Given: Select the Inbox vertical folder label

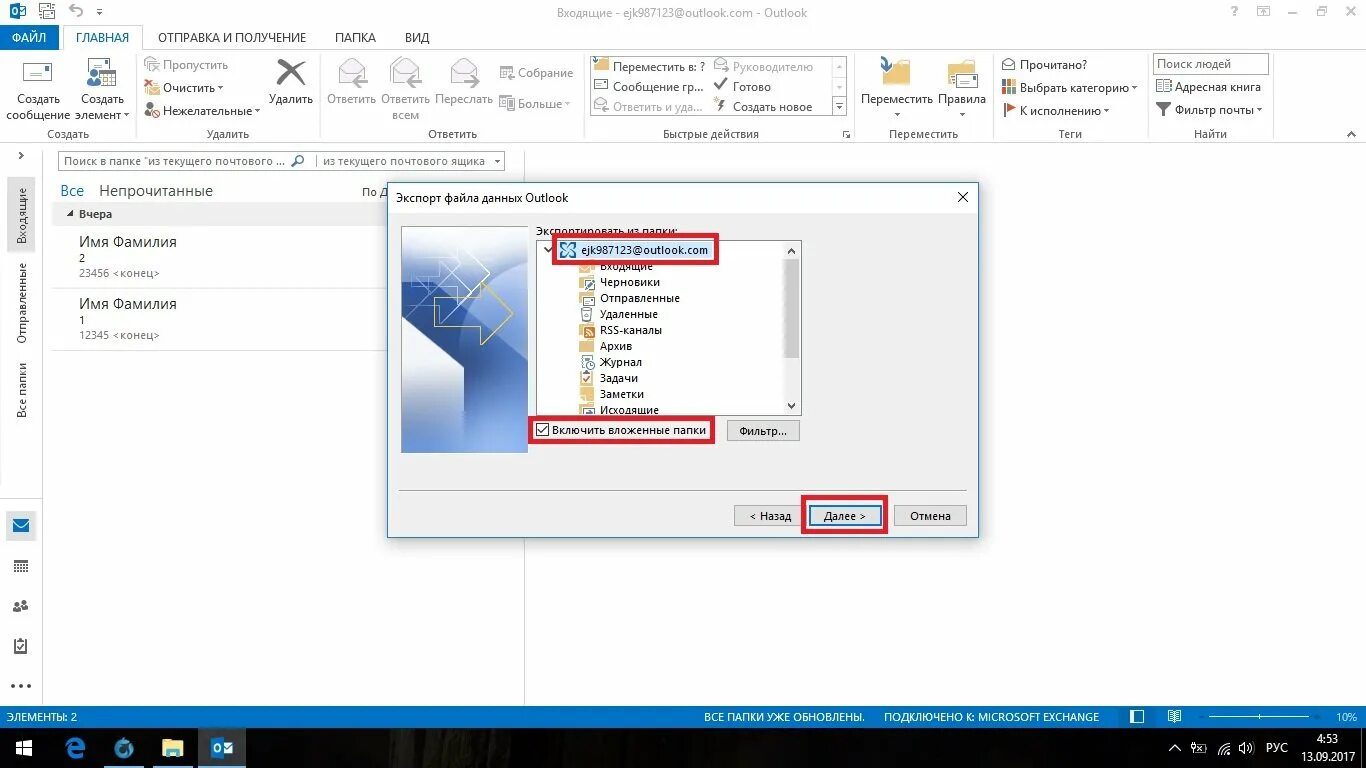Looking at the screenshot, I should 22,216.
